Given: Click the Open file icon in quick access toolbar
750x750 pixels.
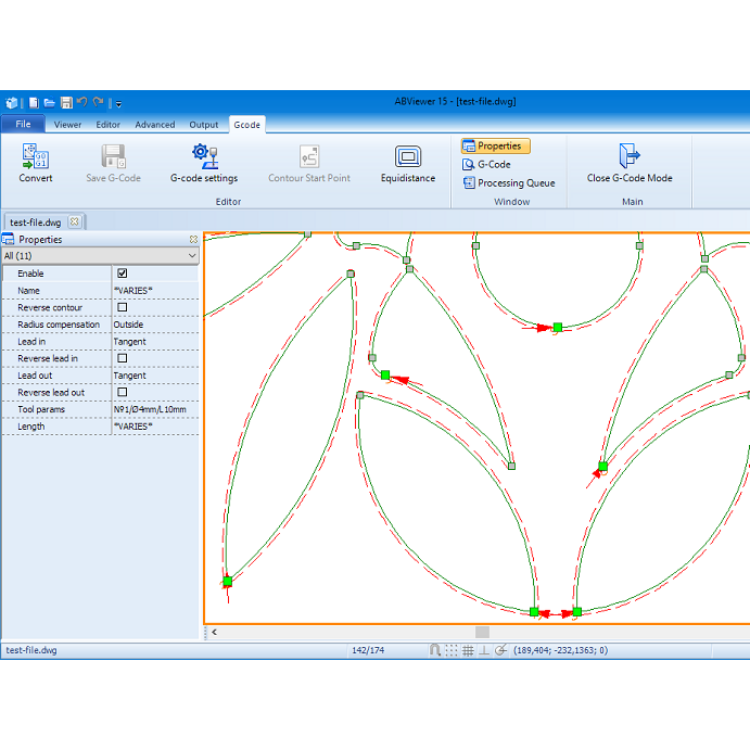Looking at the screenshot, I should click(49, 102).
